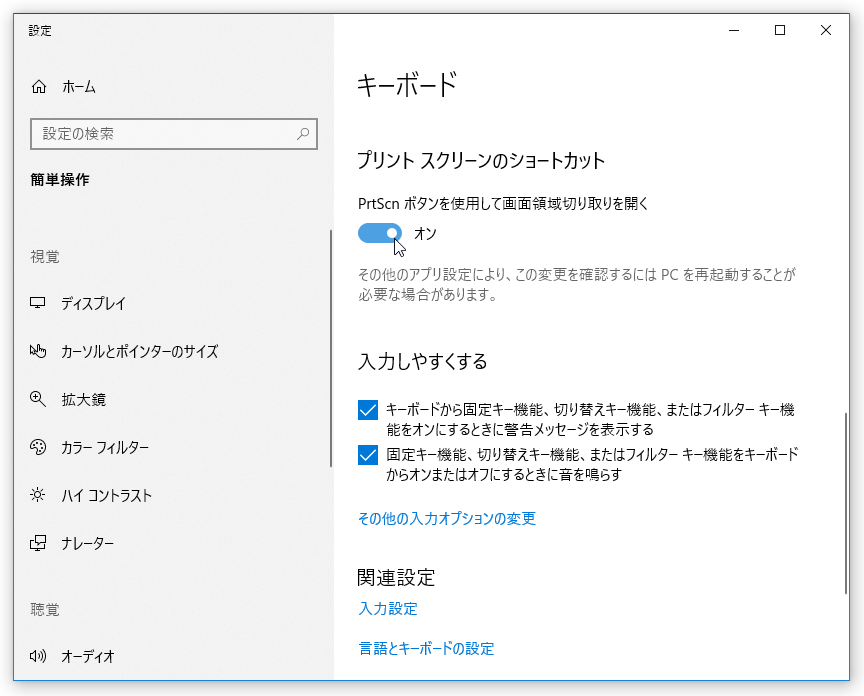Click the search magnifier icon

(x=303, y=133)
